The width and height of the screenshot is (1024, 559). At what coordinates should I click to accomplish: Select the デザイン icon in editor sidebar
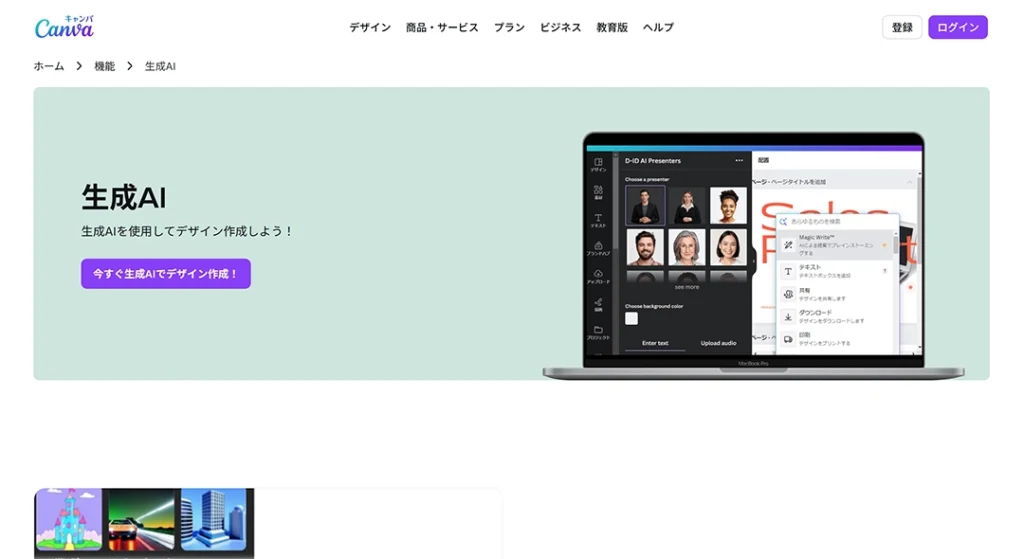pos(598,163)
